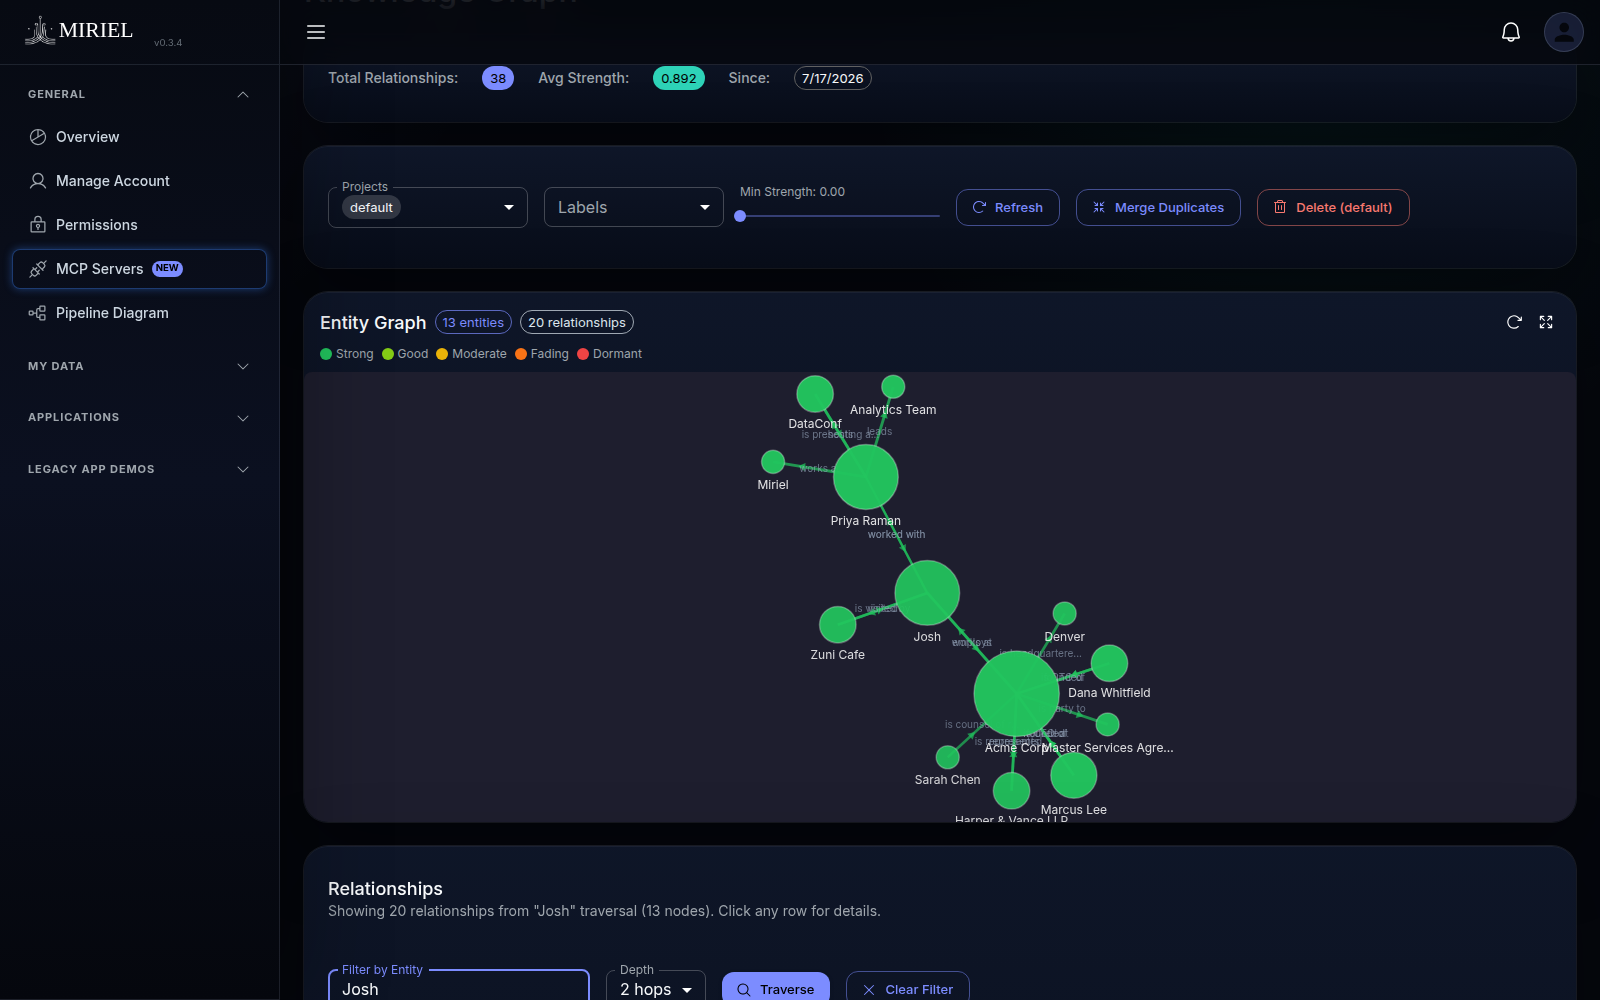This screenshot has width=1600, height=1000.
Task: Click the 20 relationships badge
Action: click(x=577, y=322)
